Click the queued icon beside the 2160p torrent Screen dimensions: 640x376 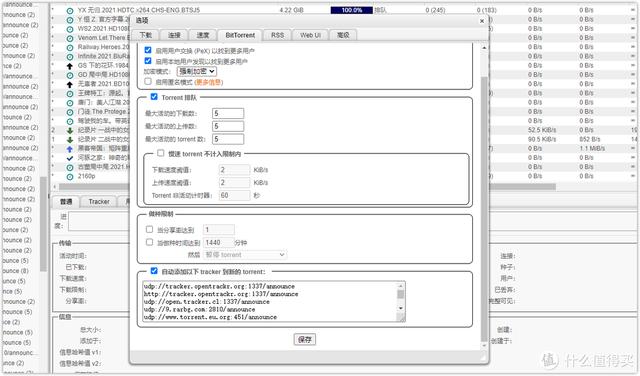pyautogui.click(x=70, y=177)
